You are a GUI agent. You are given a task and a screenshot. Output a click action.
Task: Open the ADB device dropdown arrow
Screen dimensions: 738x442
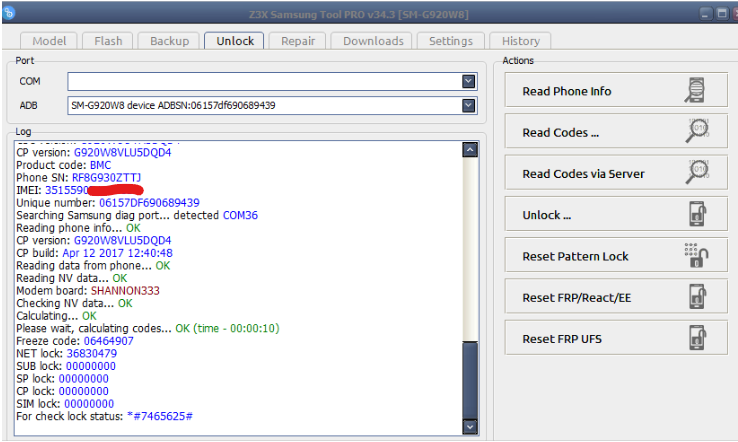tap(468, 105)
